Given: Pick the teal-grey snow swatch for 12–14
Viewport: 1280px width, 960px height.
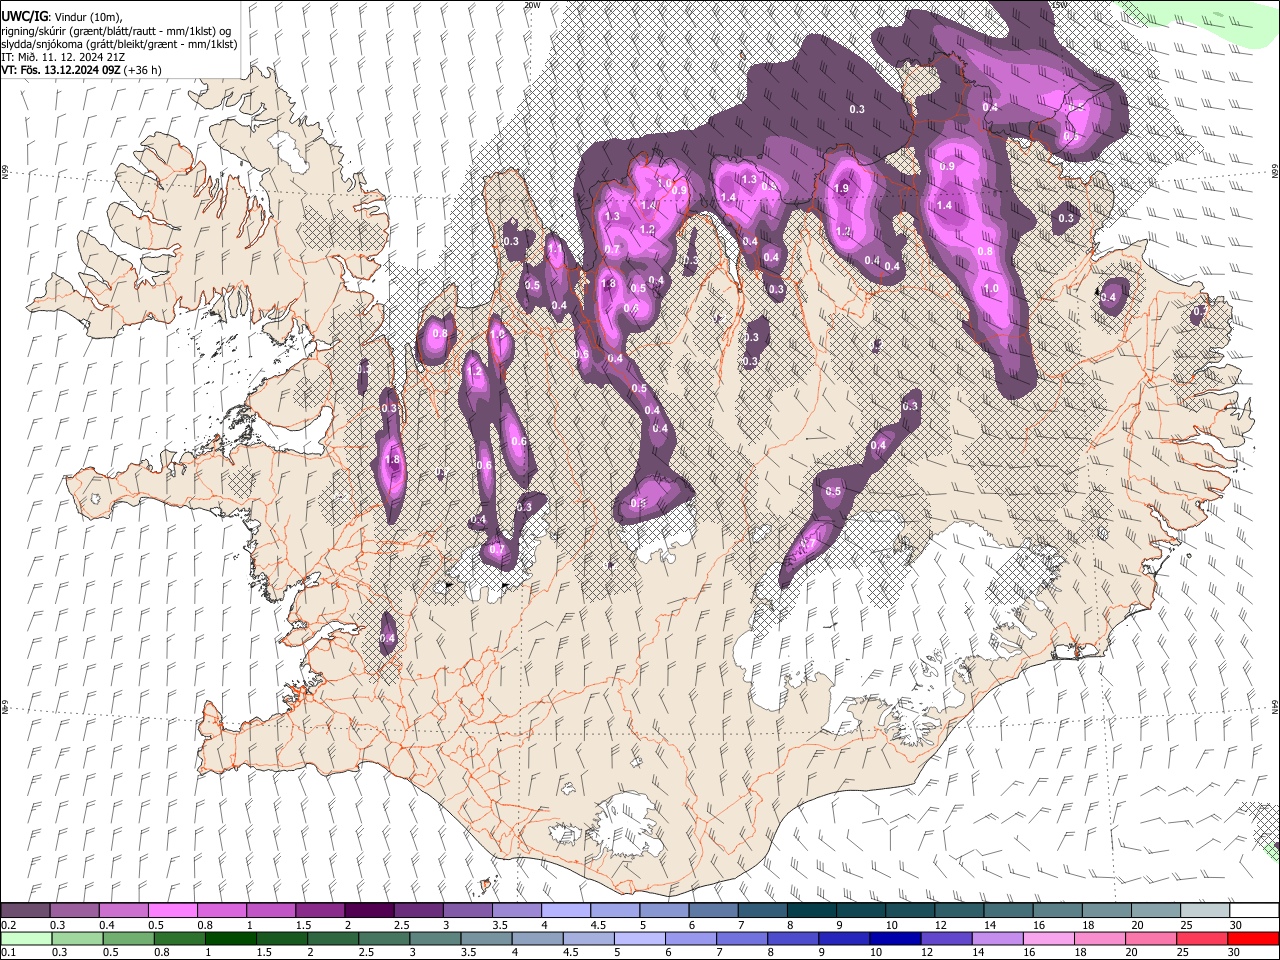Looking at the screenshot, I should coord(959,911).
